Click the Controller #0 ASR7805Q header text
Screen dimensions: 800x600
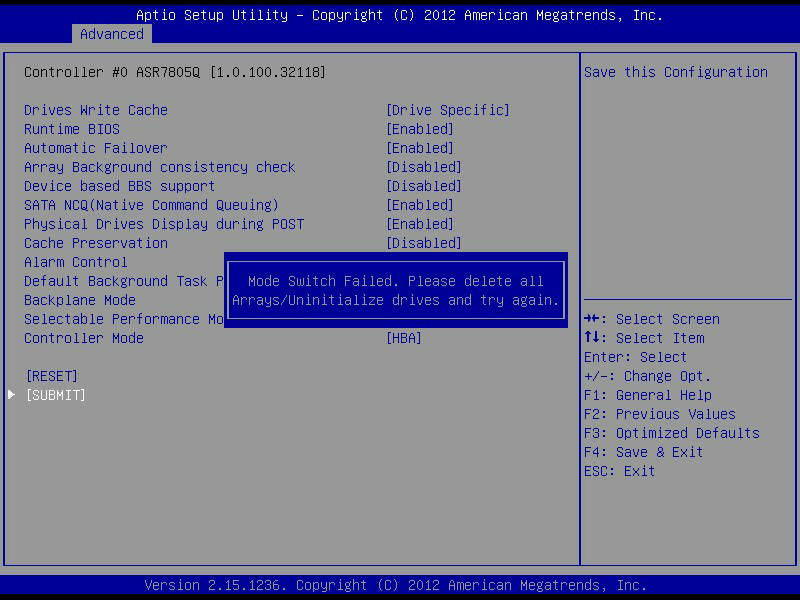(175, 72)
